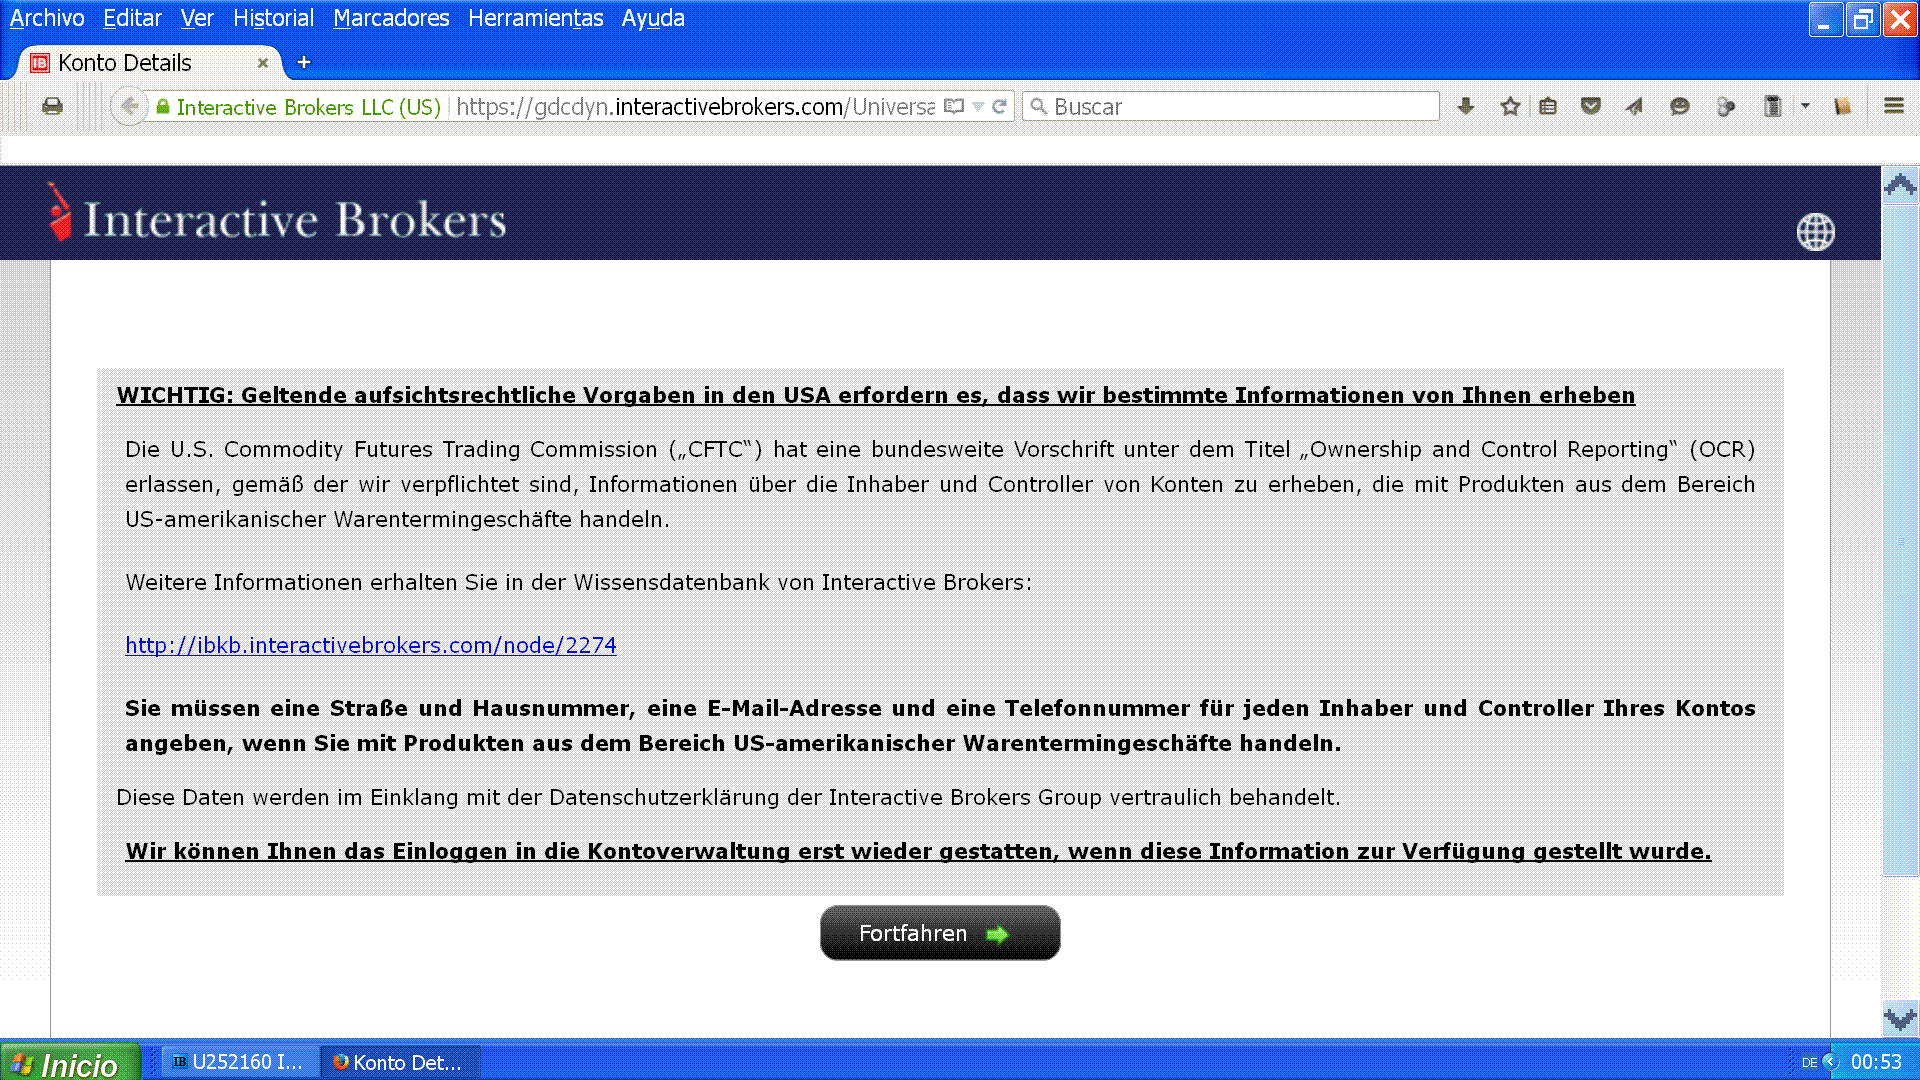
Task: Open the ibkb.interactivebrokers.com/node/2274 link
Action: (x=370, y=645)
